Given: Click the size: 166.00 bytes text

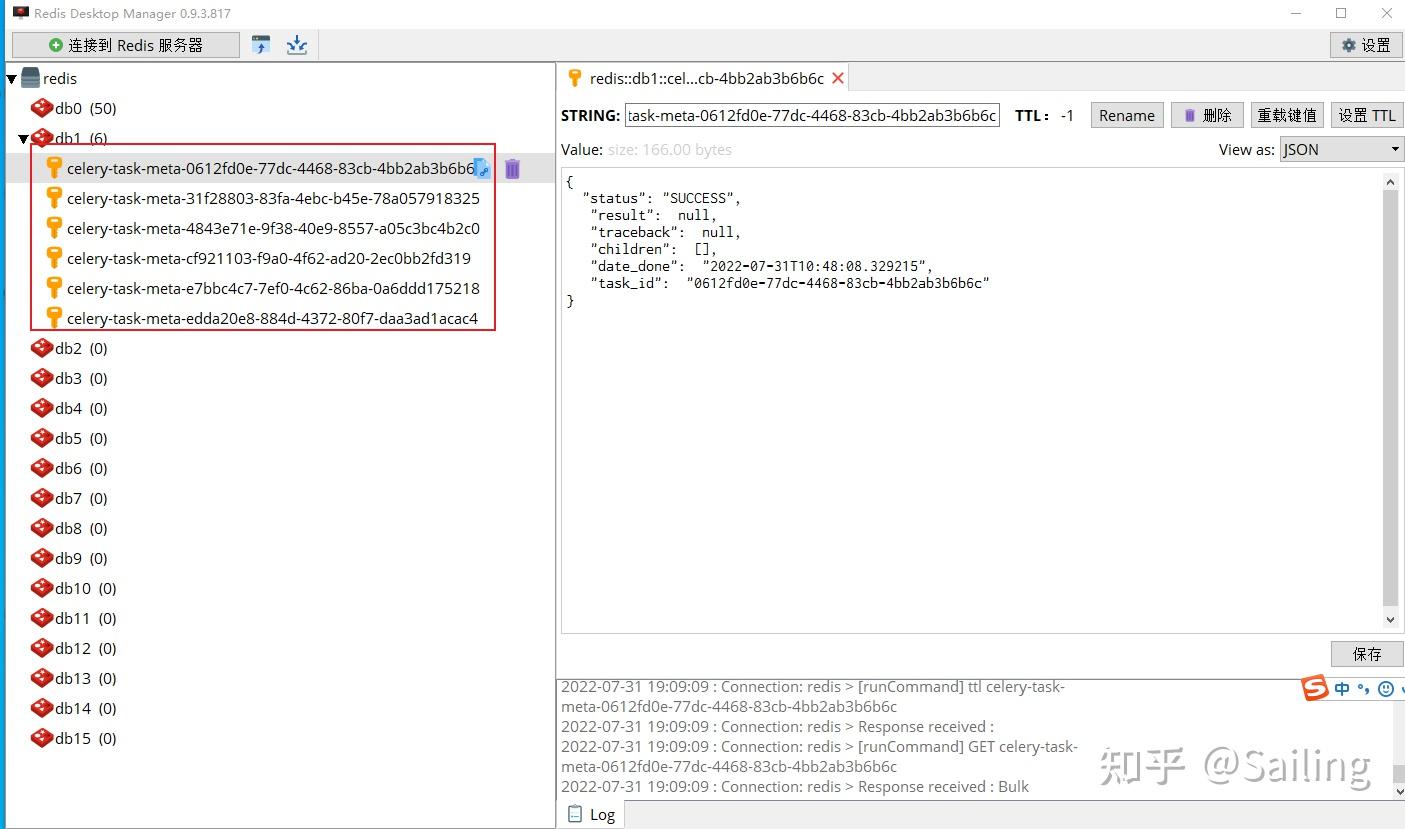Looking at the screenshot, I should (x=670, y=149).
